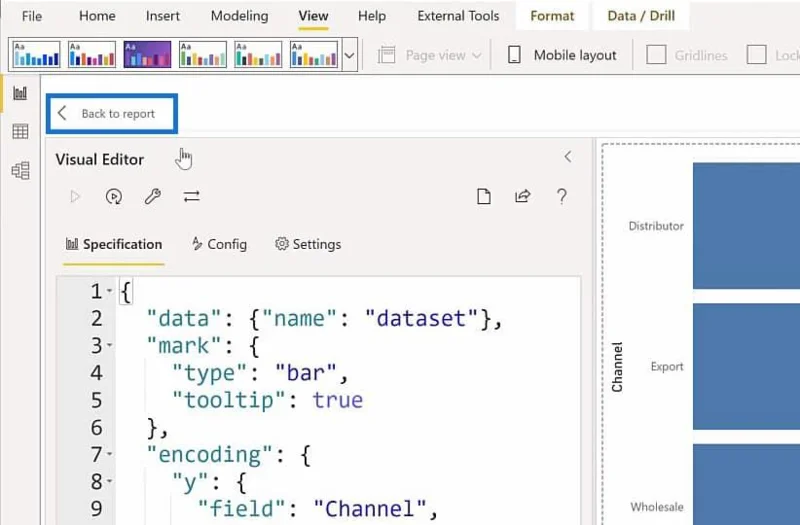
Task: Open help with the question mark icon
Action: (562, 196)
